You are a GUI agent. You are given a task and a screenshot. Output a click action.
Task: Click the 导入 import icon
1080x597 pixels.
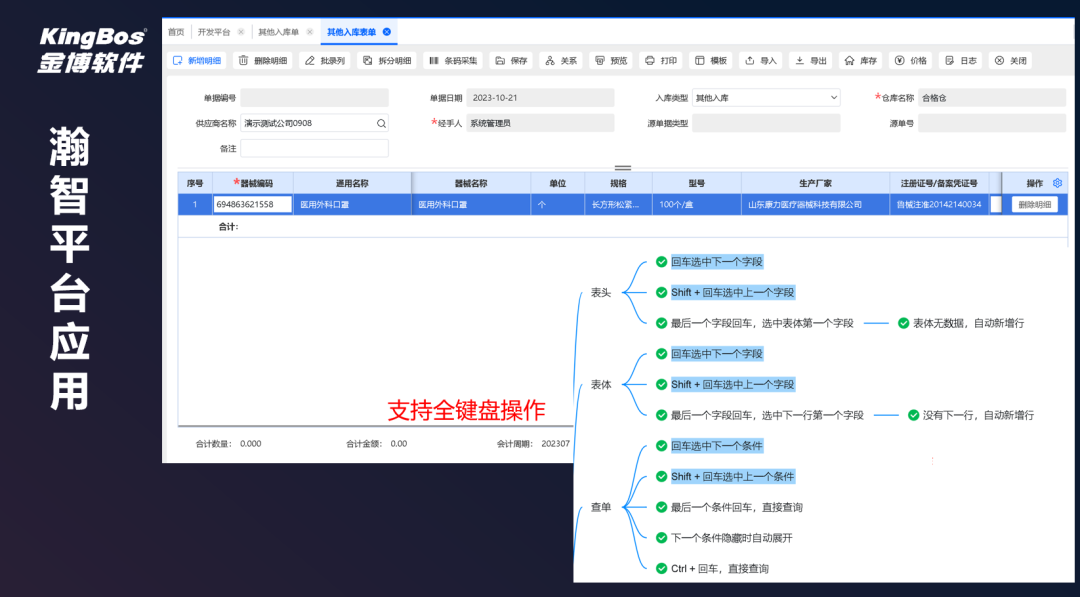pyautogui.click(x=749, y=61)
